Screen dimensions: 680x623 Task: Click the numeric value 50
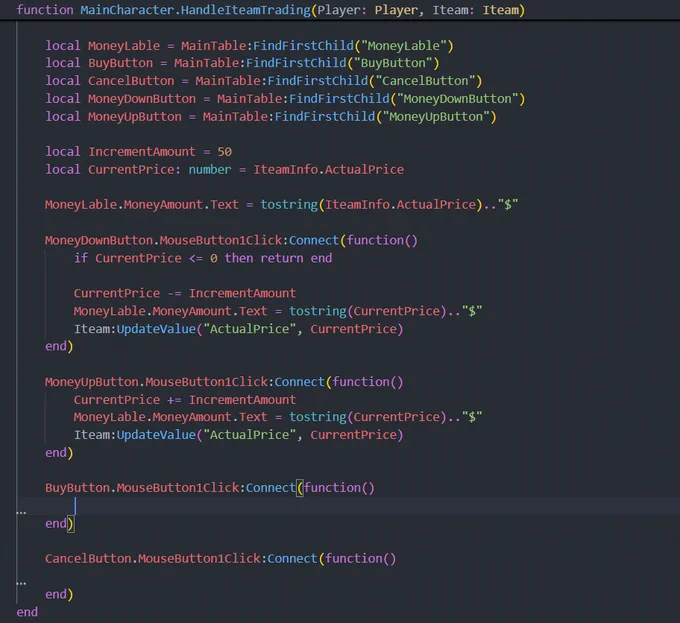[x=225, y=152]
